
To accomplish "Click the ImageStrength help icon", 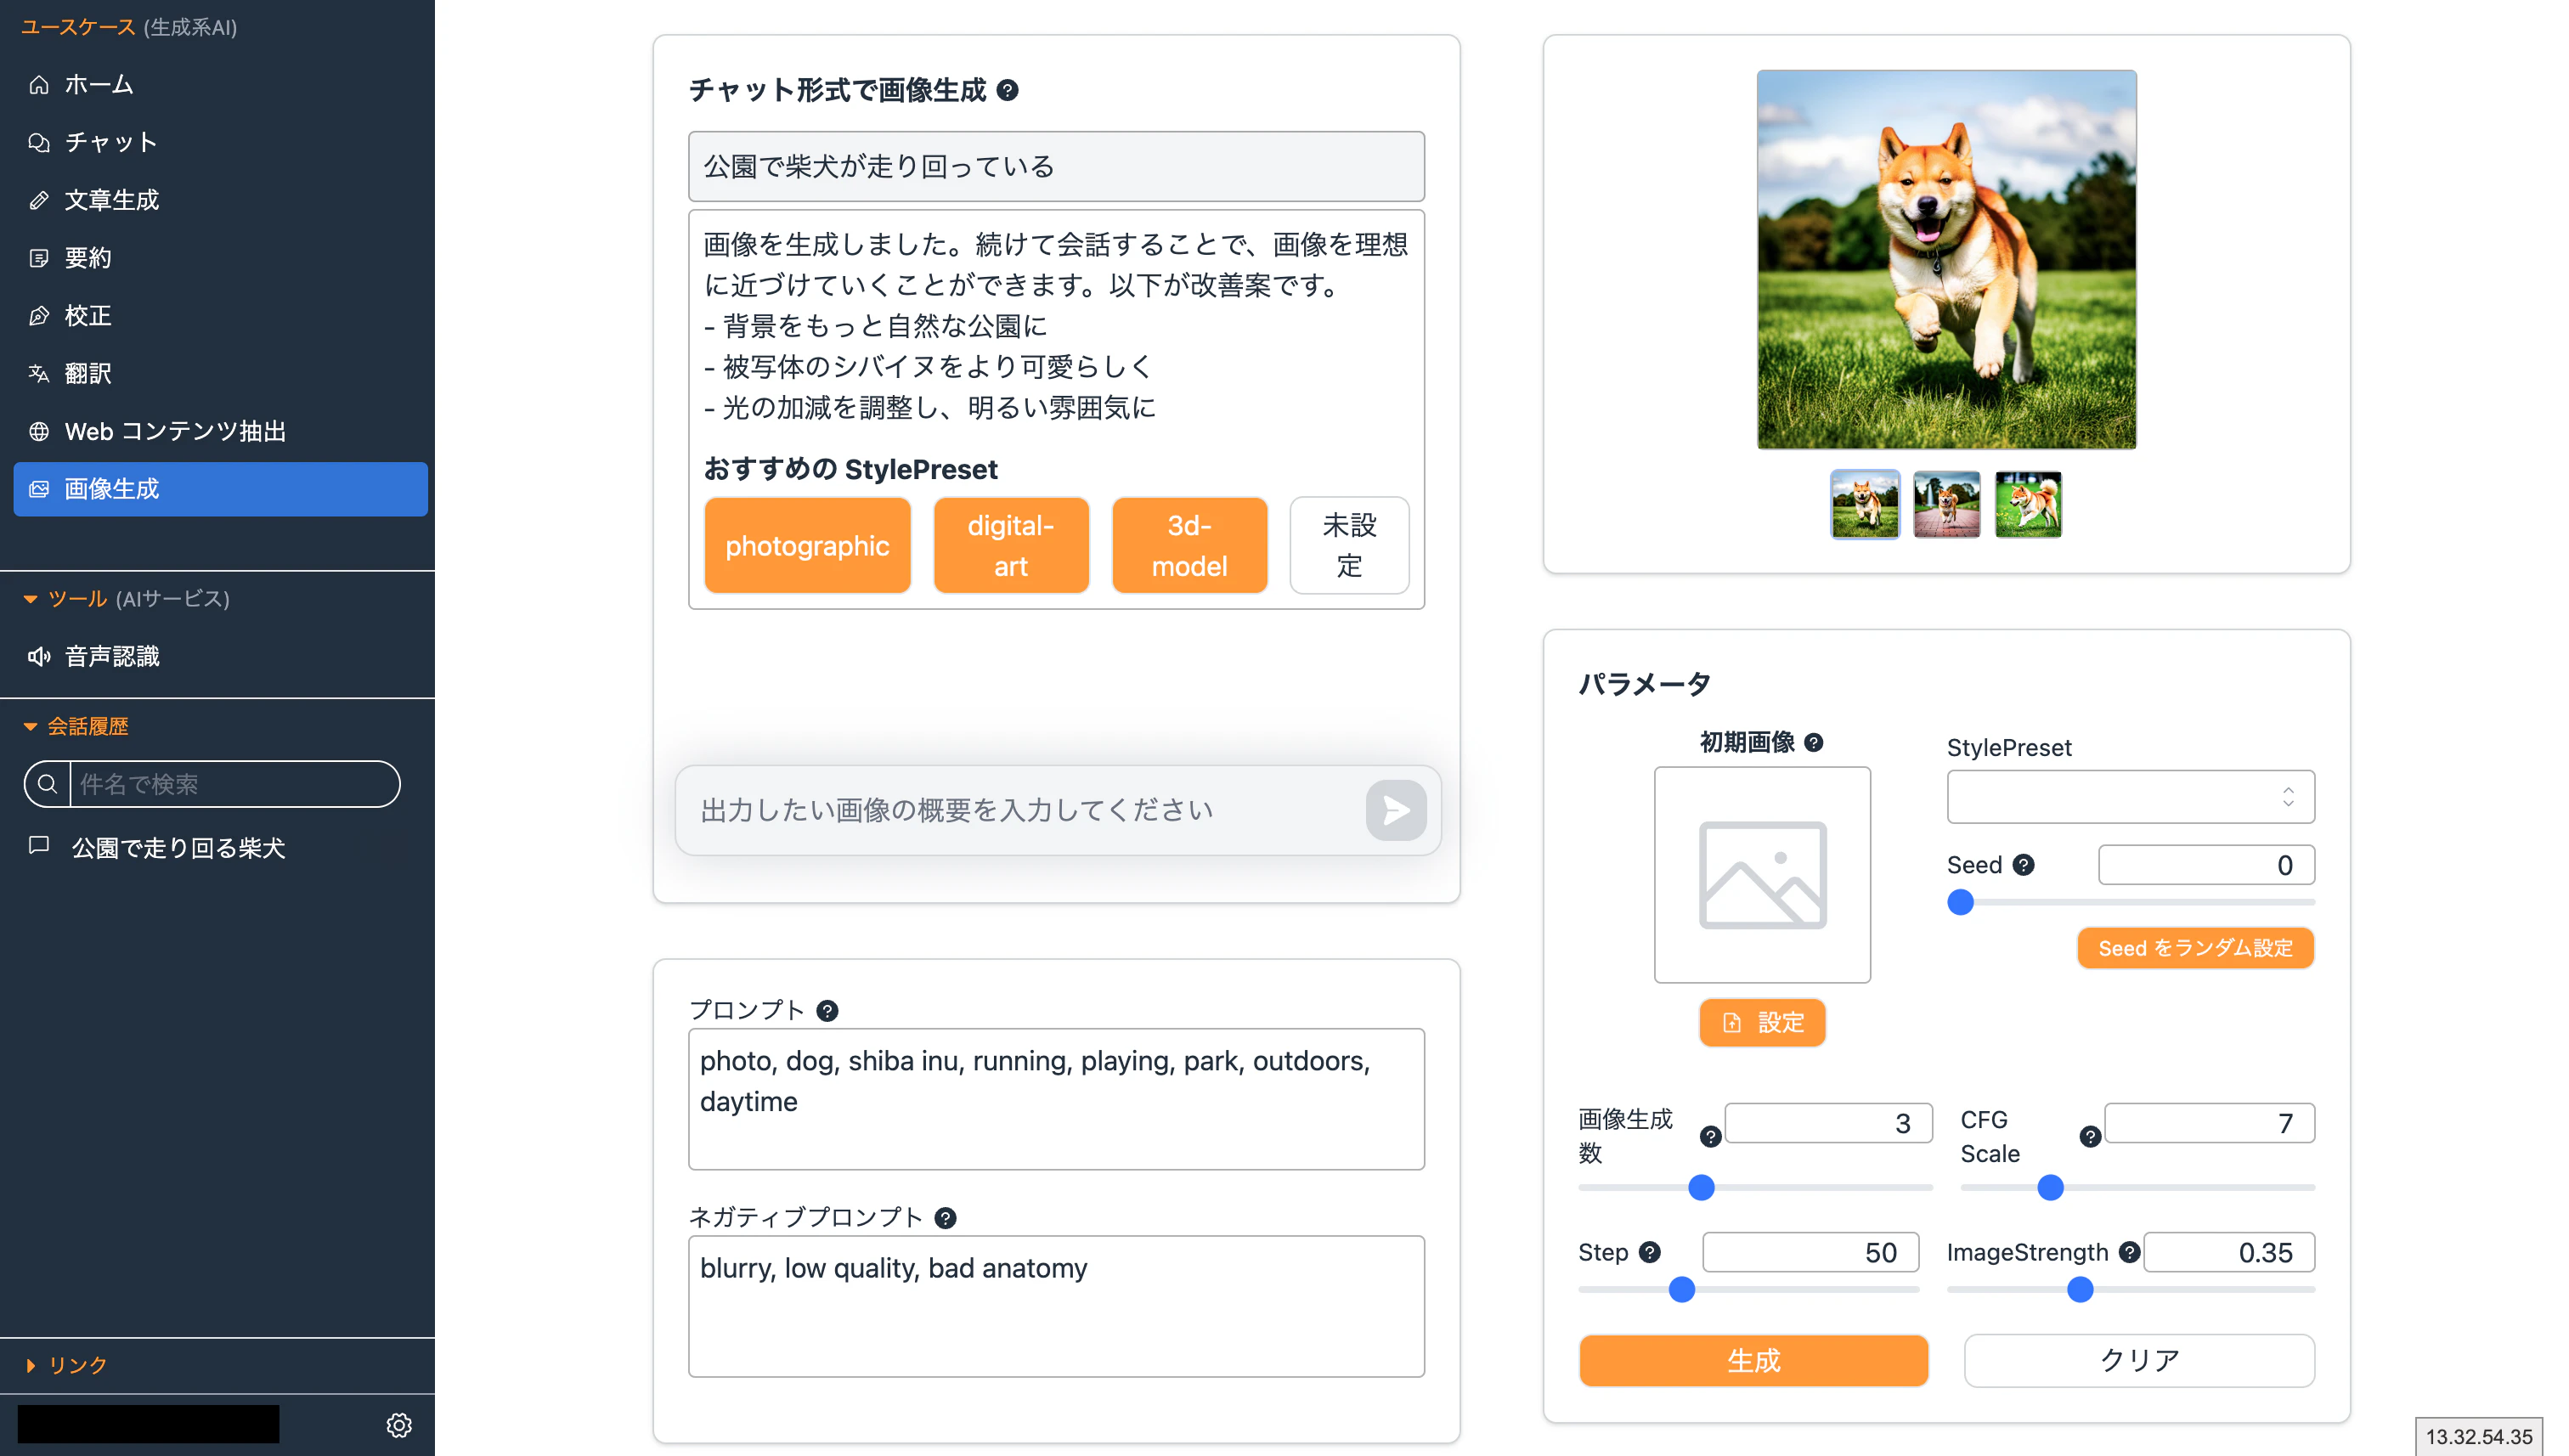I will point(2130,1252).
